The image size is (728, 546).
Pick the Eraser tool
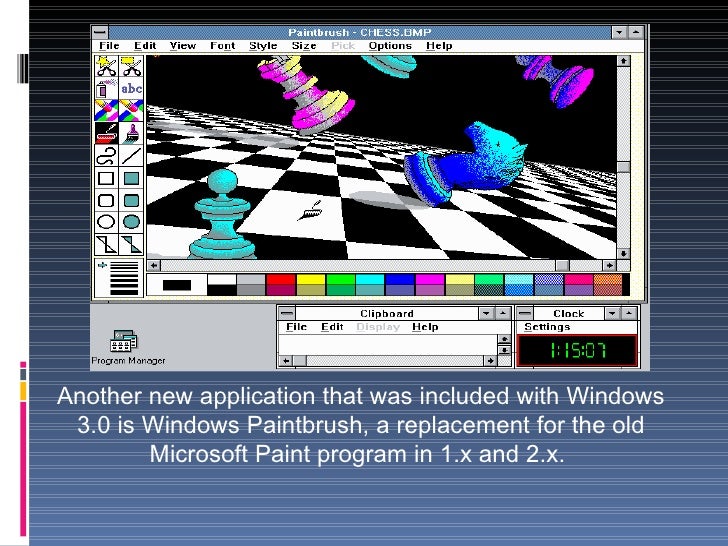pos(131,110)
